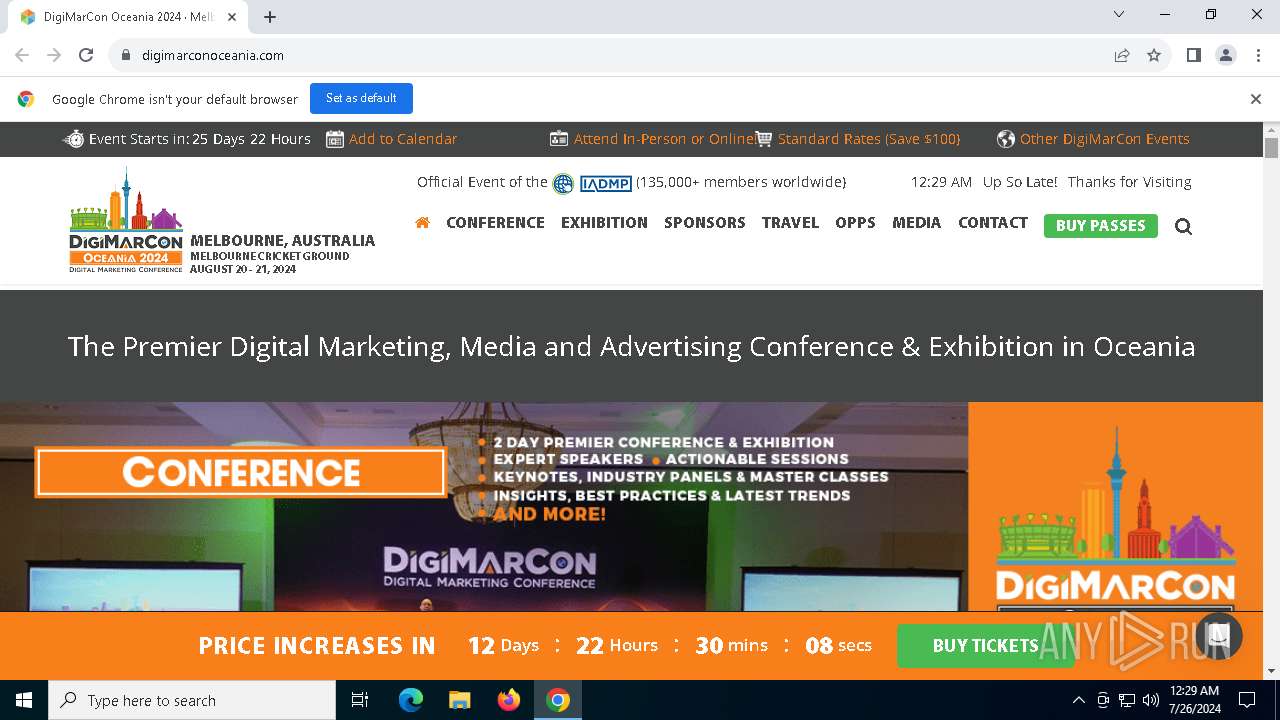The image size is (1280, 720).
Task: Open the TRAVEL menu
Action: 790,223
